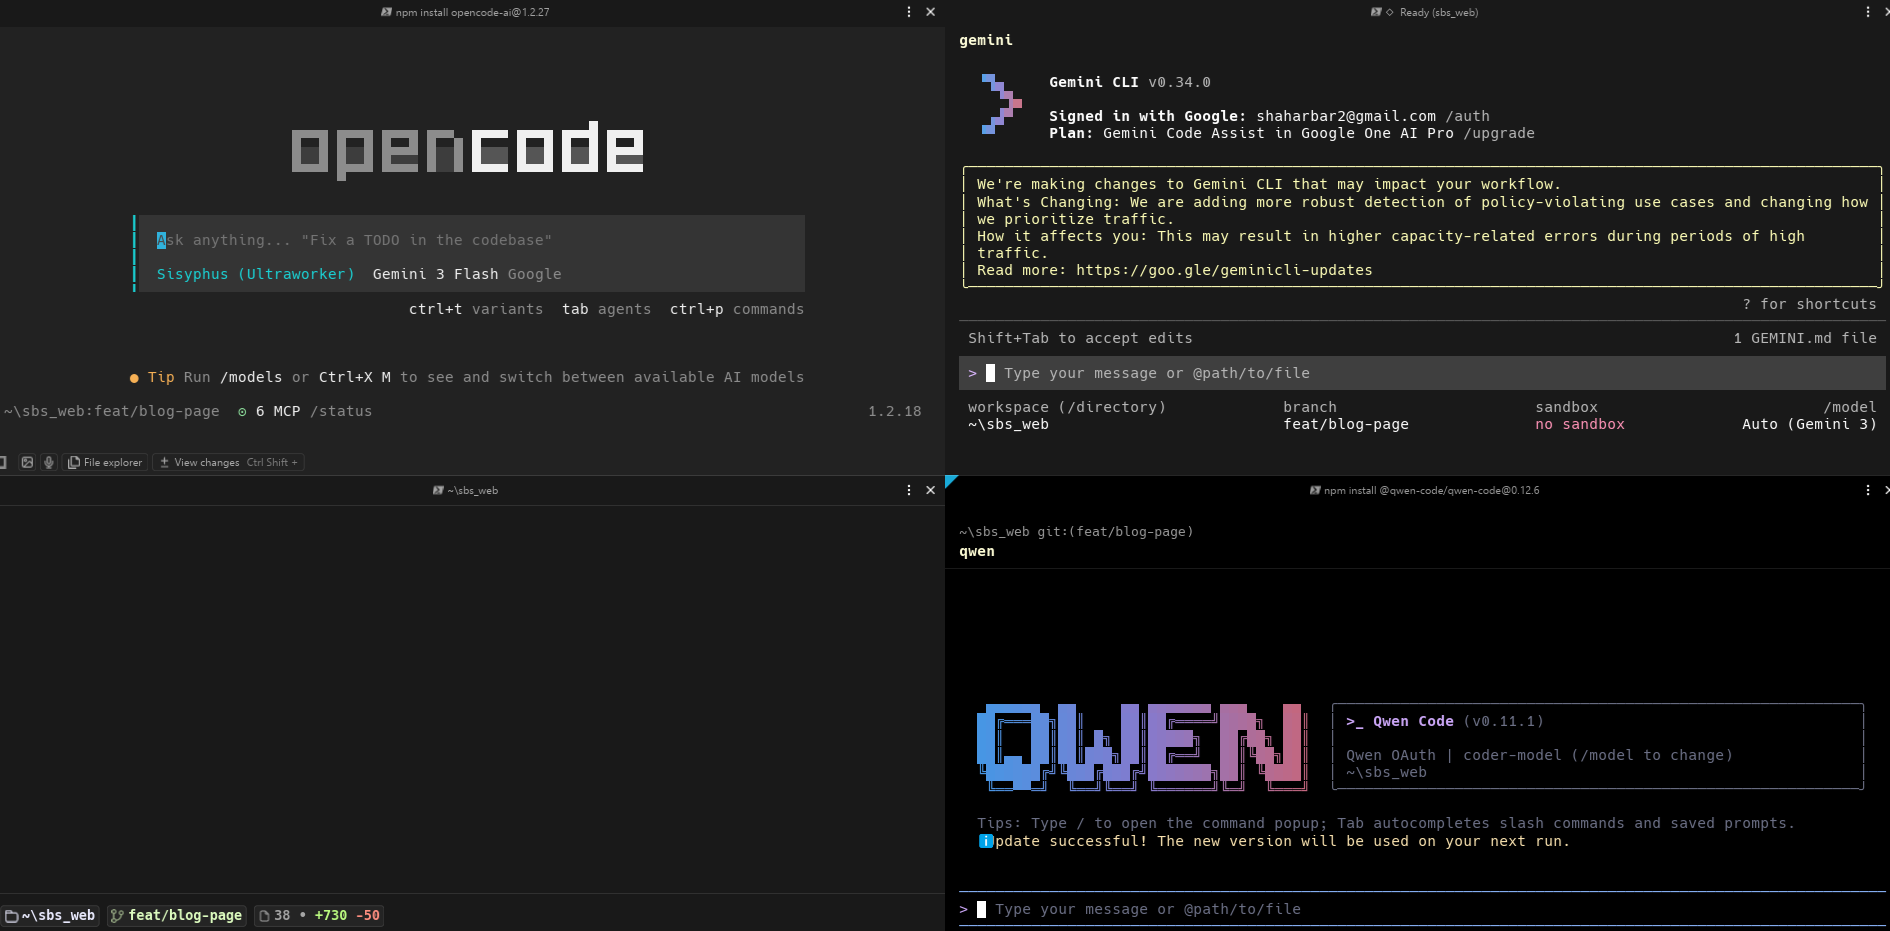
Task: Click the feat/blog-page git branch chip
Action: [x=177, y=915]
